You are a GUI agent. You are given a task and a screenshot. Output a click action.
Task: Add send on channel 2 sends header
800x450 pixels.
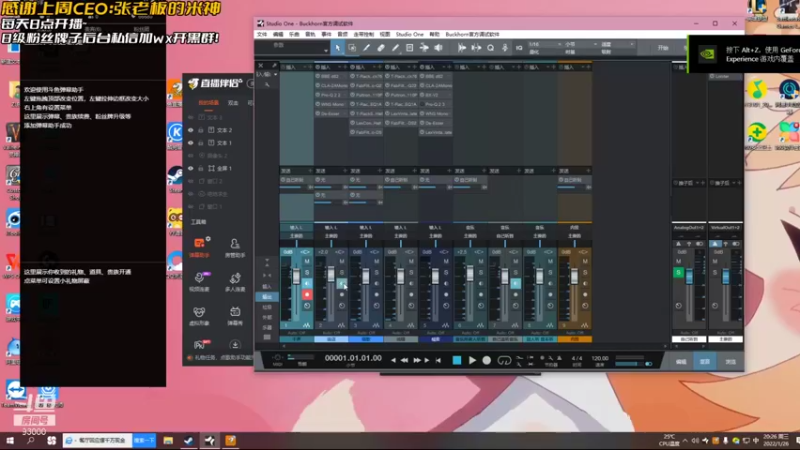point(344,170)
